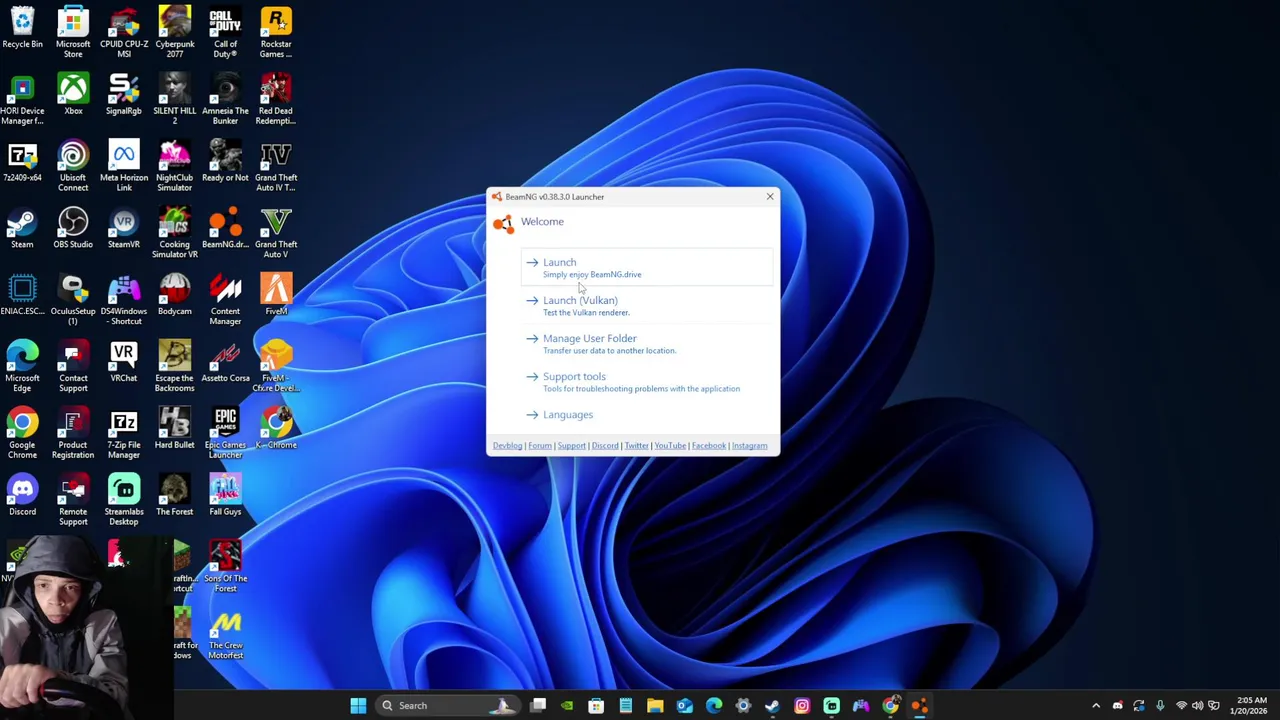1280x720 pixels.
Task: Select the Streamlabs Desktop icon
Action: pos(124,501)
